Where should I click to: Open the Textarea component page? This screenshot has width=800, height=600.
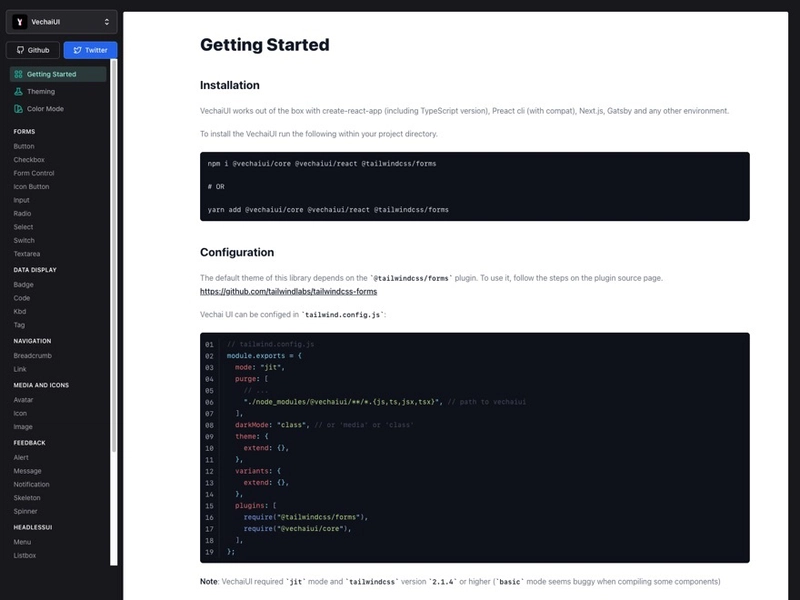(x=27, y=254)
